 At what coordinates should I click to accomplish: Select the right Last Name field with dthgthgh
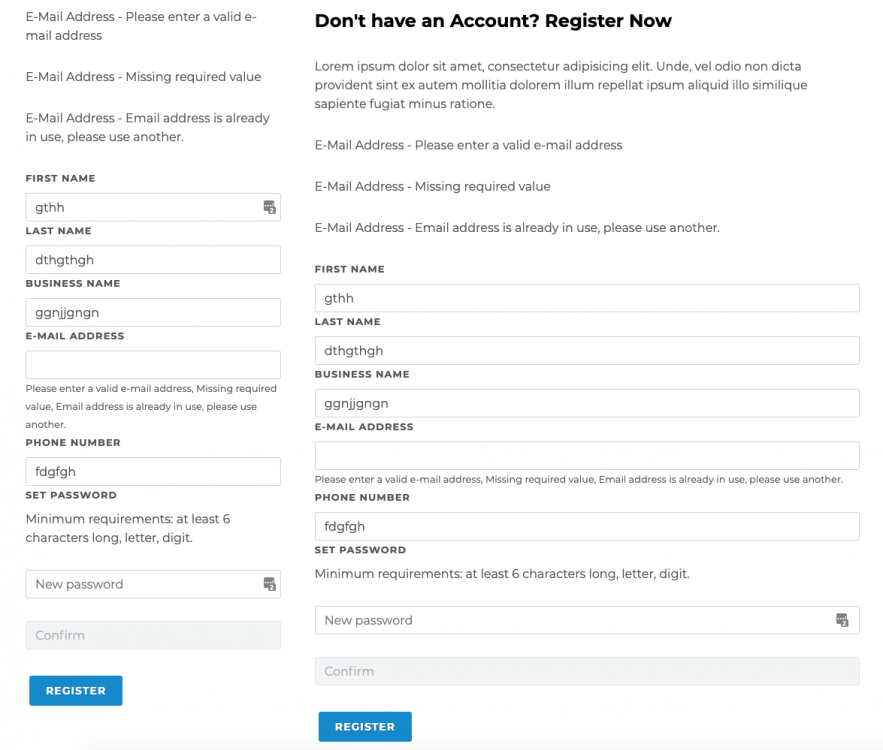[x=587, y=350]
